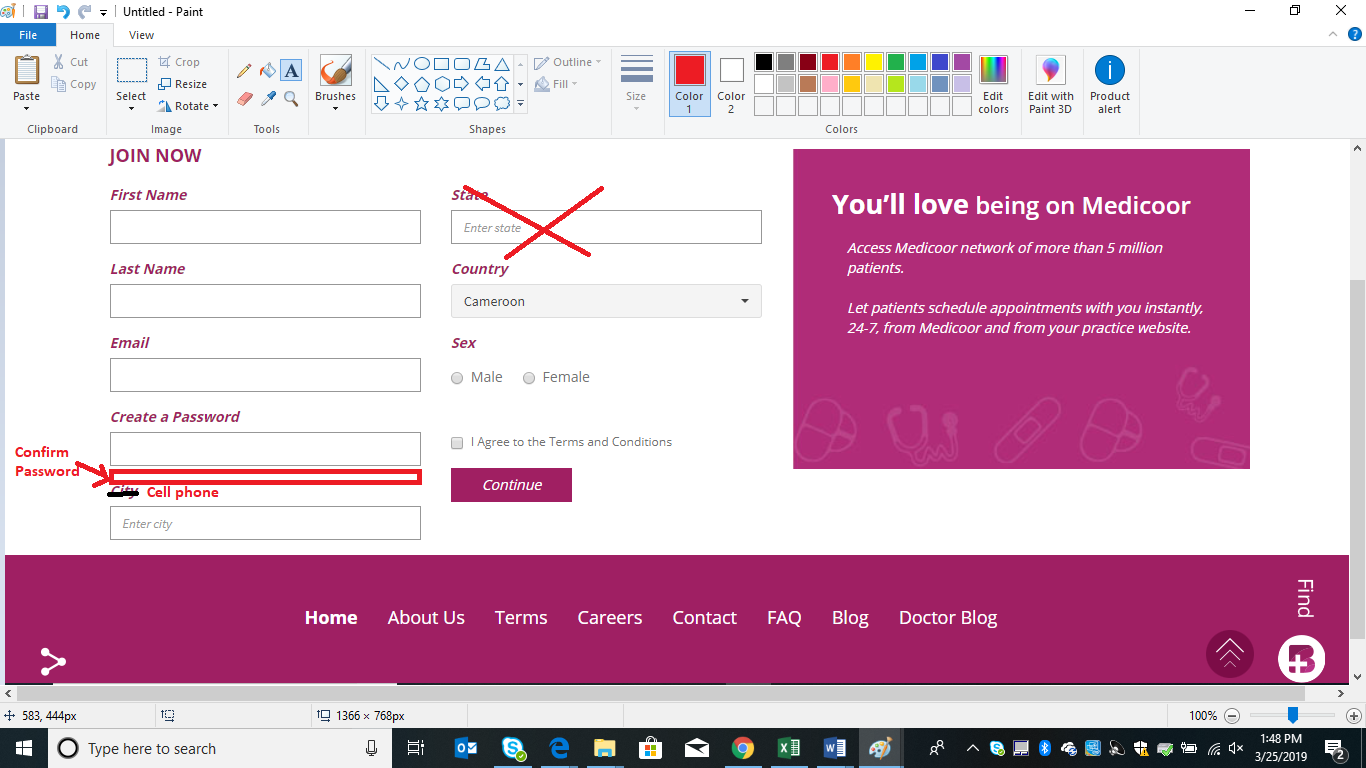1366x768 pixels.
Task: Click the Cut scissors button
Action: [71, 62]
